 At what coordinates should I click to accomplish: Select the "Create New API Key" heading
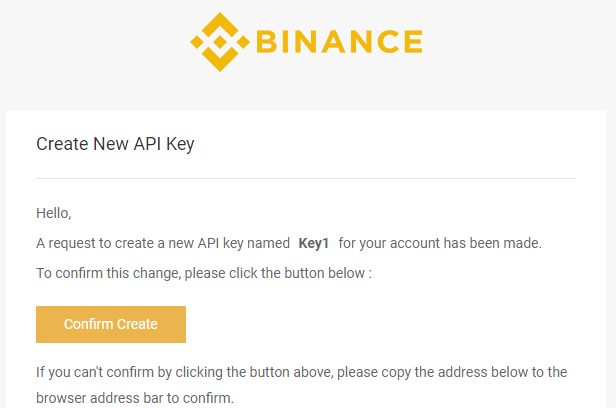115,144
